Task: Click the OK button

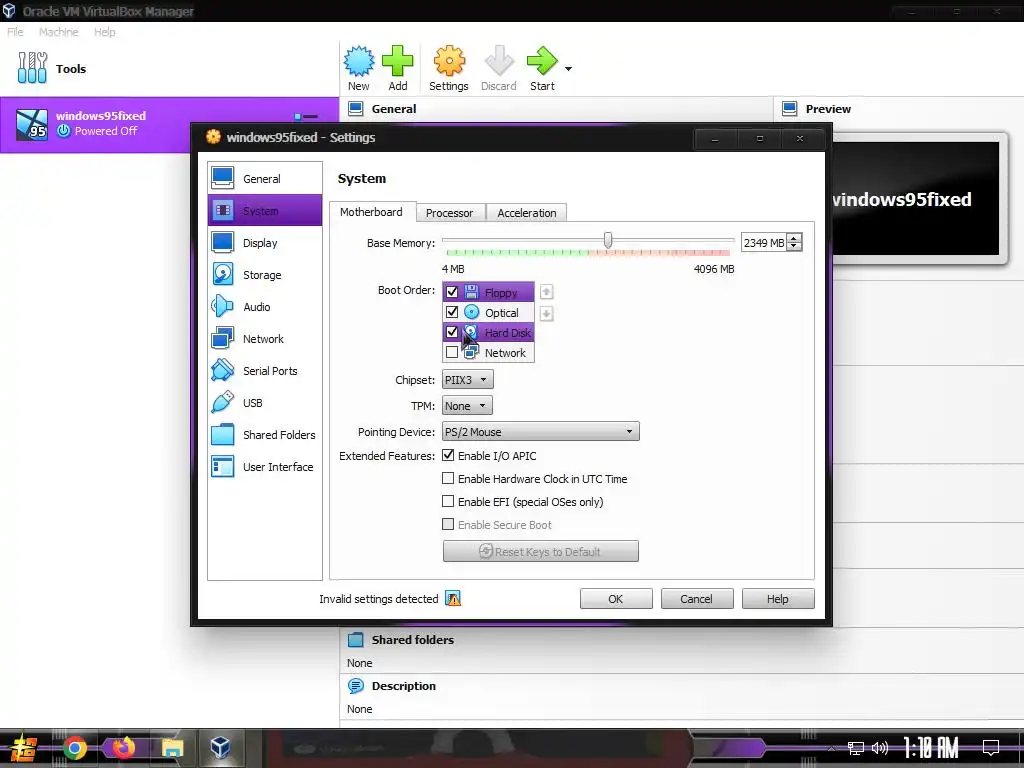Action: (616, 599)
